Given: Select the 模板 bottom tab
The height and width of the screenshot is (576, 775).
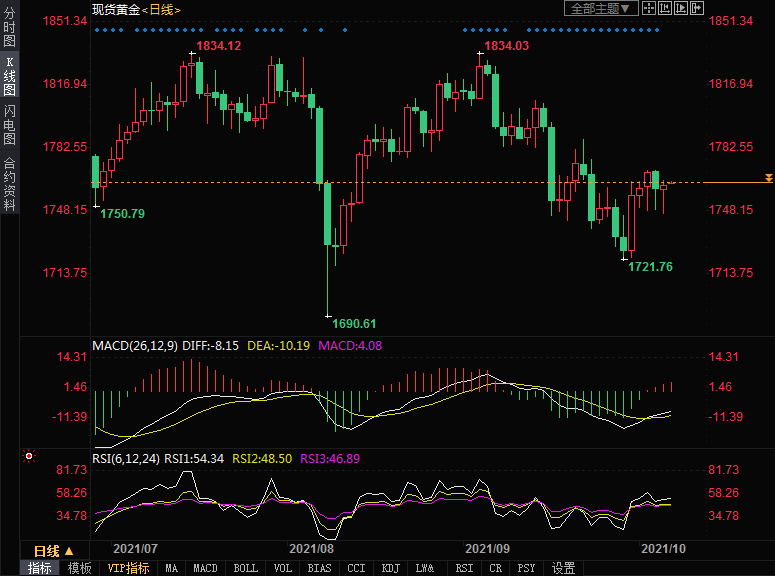Looking at the screenshot, I should point(79,568).
